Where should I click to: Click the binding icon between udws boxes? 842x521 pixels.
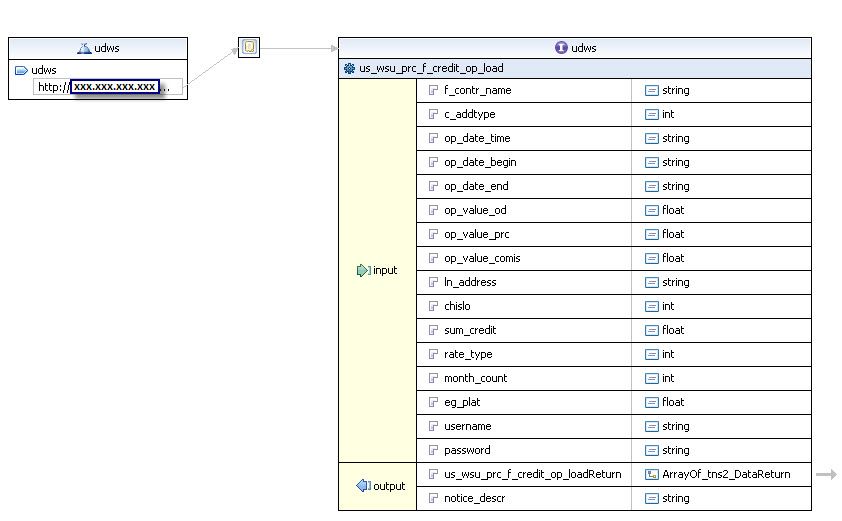(x=249, y=47)
